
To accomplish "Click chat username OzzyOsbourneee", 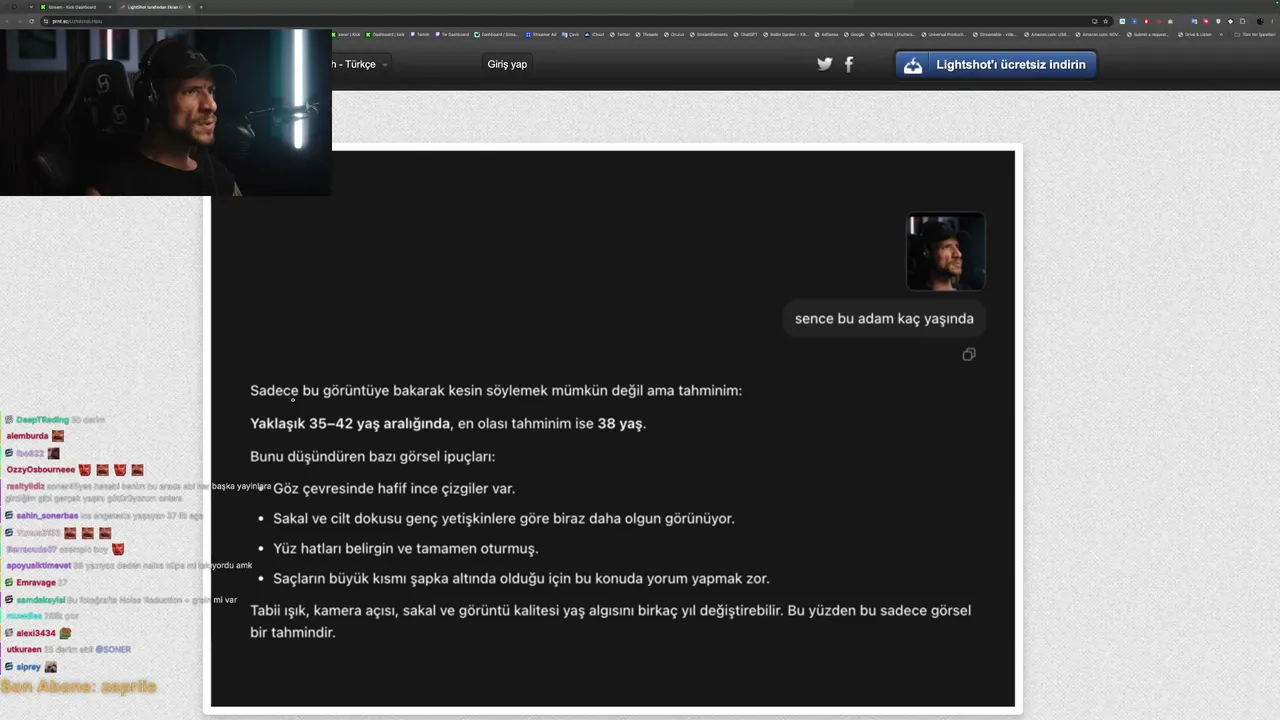I will click(41, 470).
